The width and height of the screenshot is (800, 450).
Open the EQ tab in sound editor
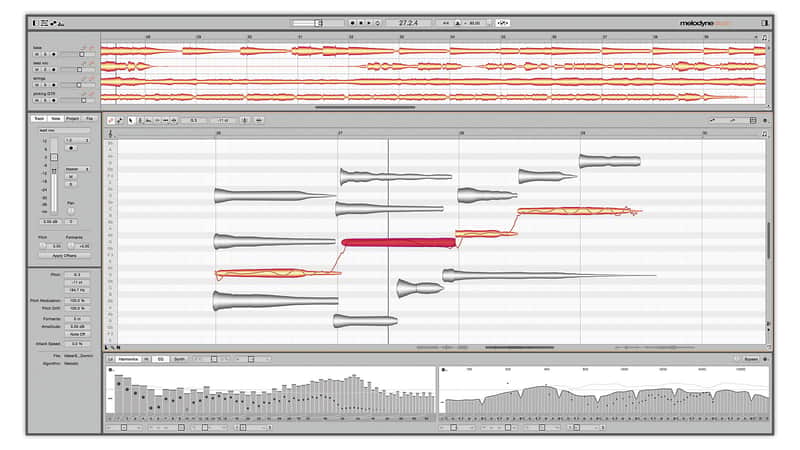pos(161,359)
